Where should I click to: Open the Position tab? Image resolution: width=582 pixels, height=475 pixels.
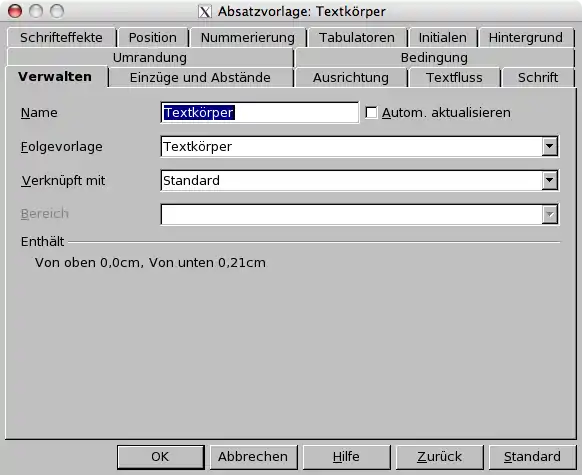(x=153, y=37)
